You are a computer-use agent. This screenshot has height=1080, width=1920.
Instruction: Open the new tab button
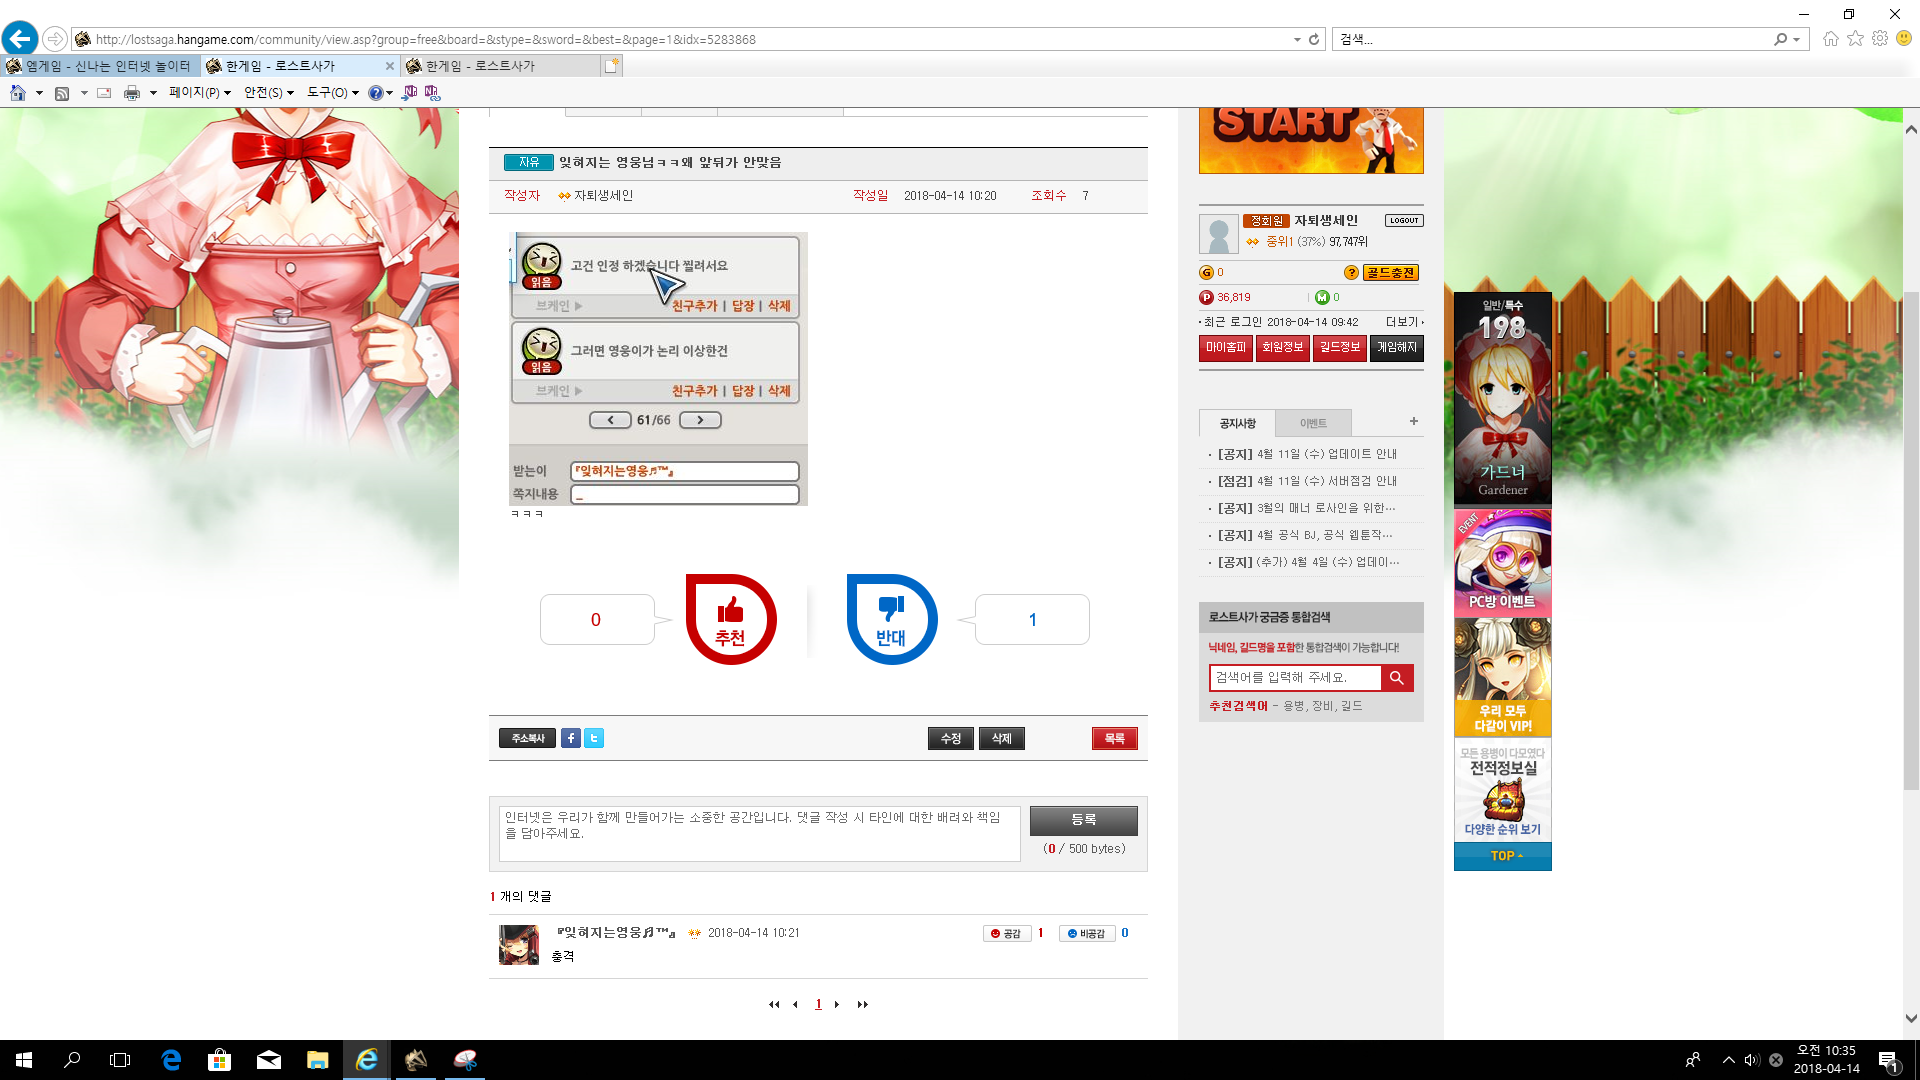point(611,66)
